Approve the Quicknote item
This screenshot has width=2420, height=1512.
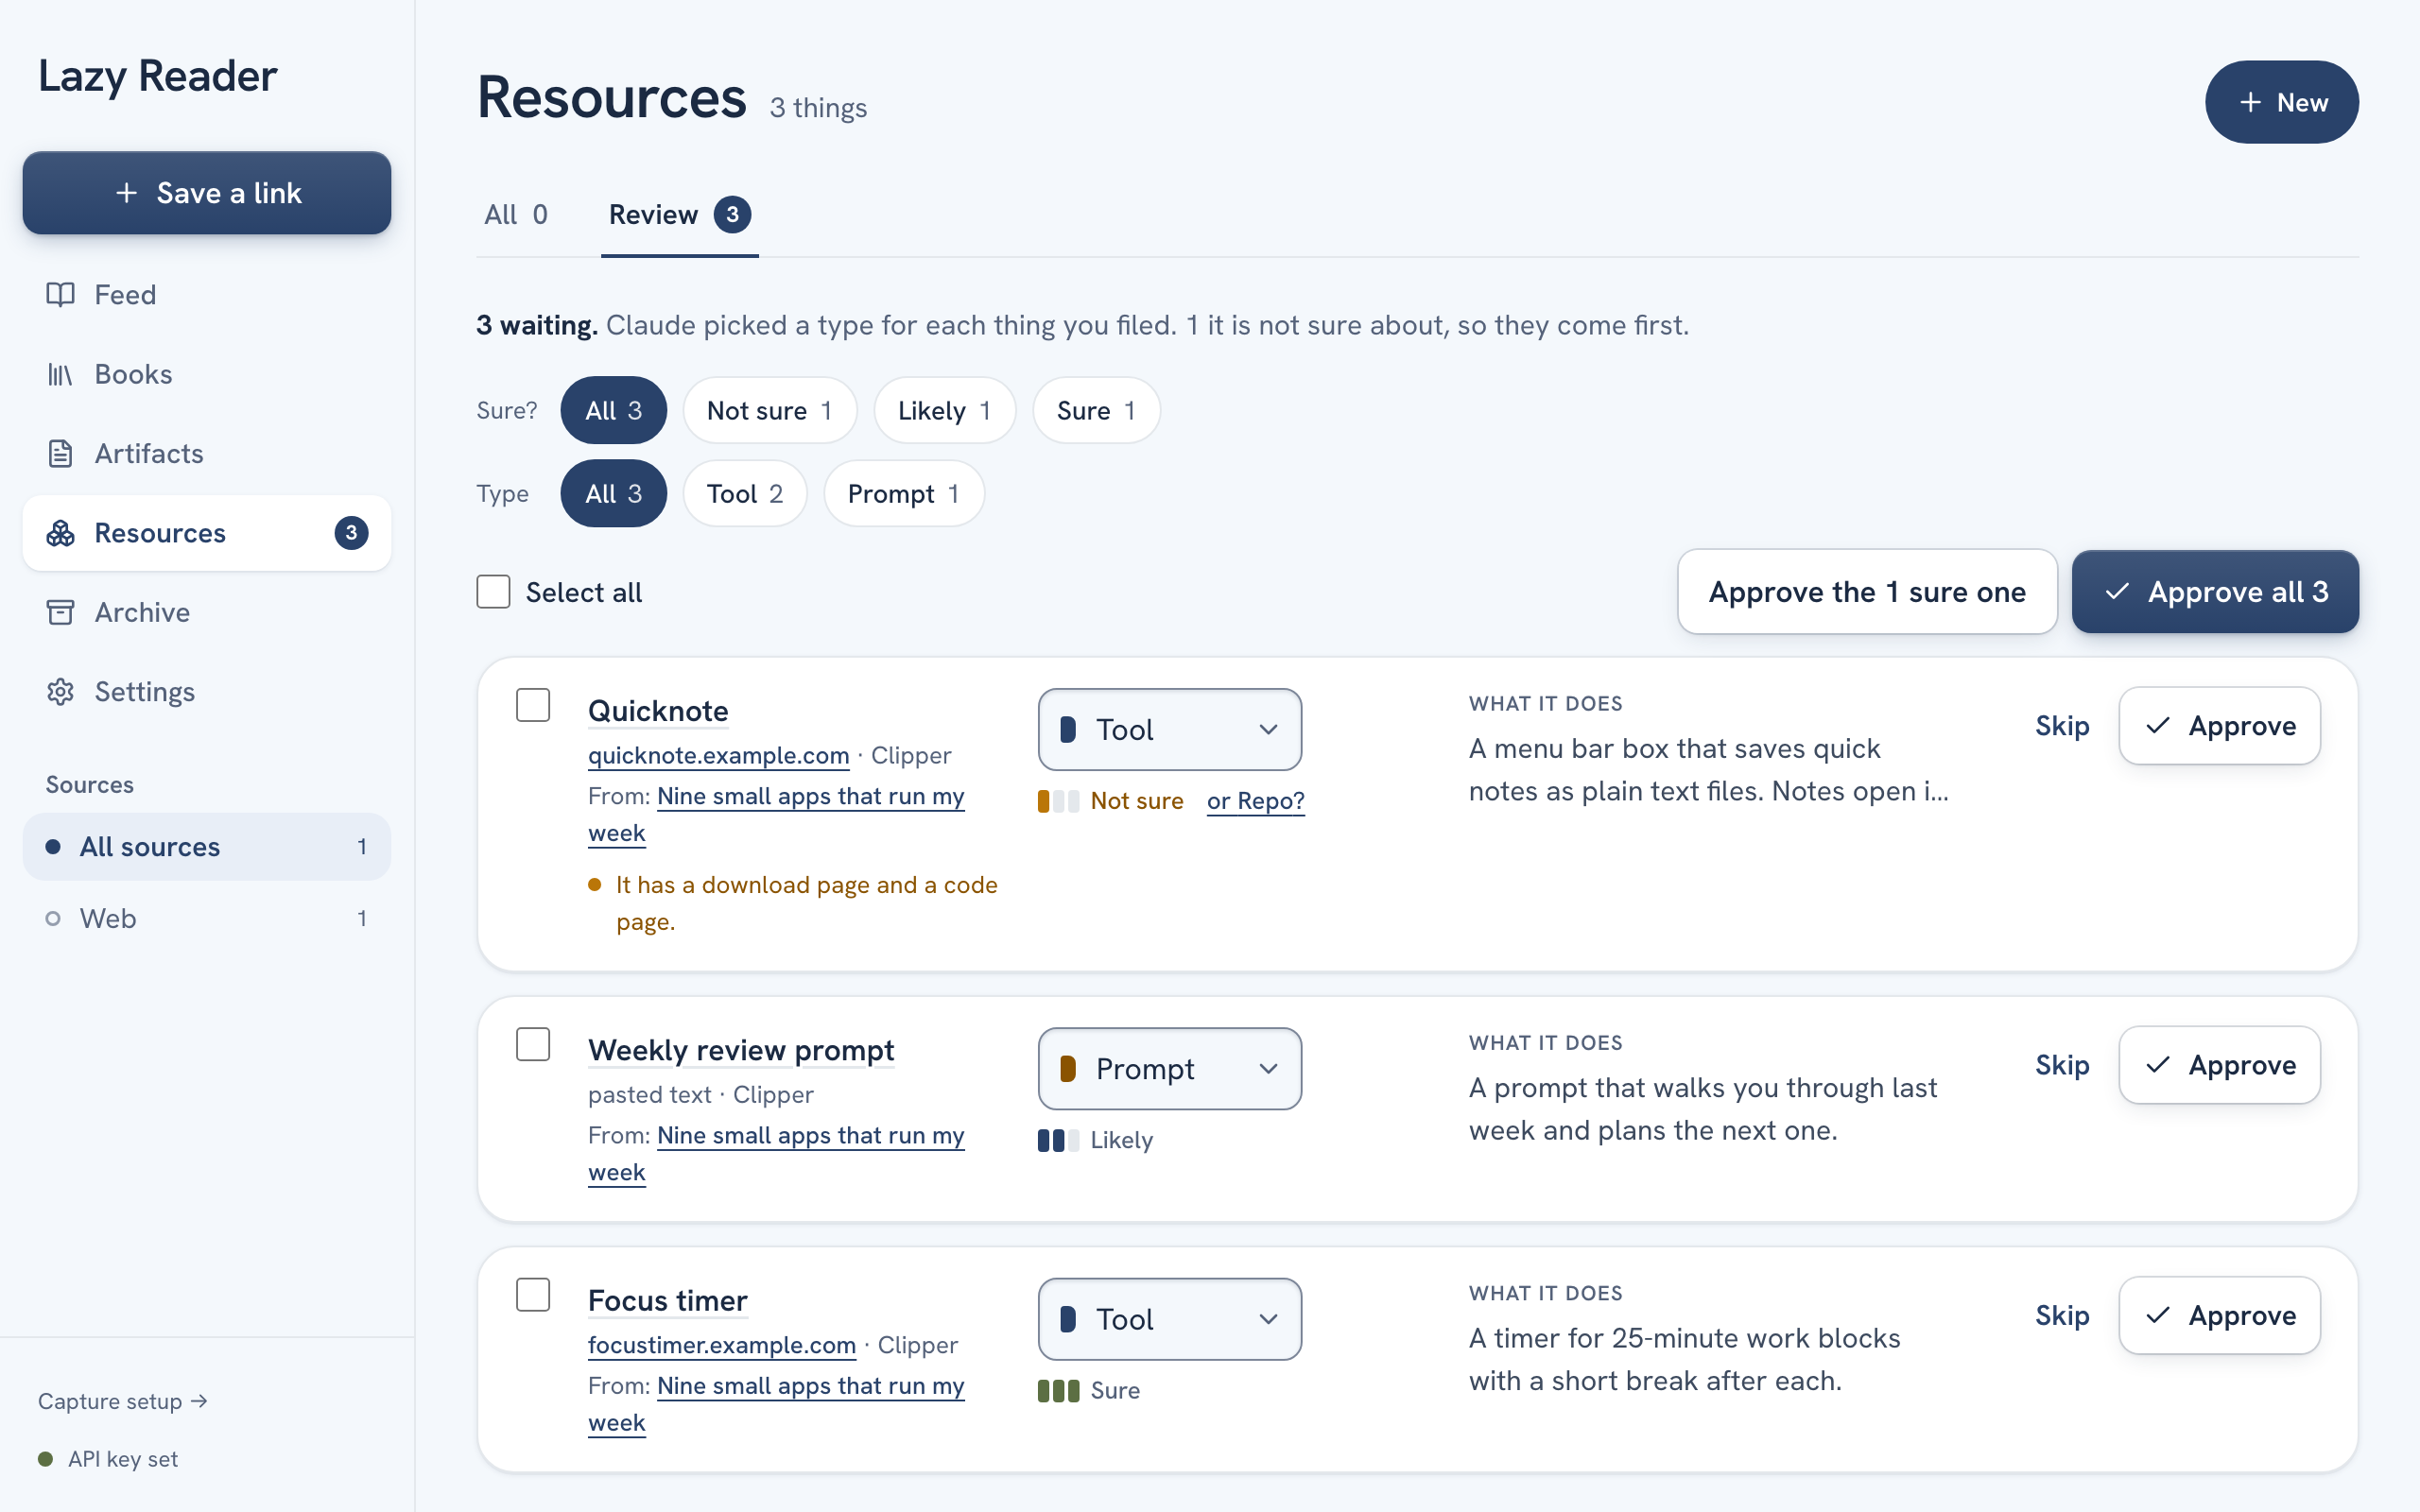point(2219,726)
